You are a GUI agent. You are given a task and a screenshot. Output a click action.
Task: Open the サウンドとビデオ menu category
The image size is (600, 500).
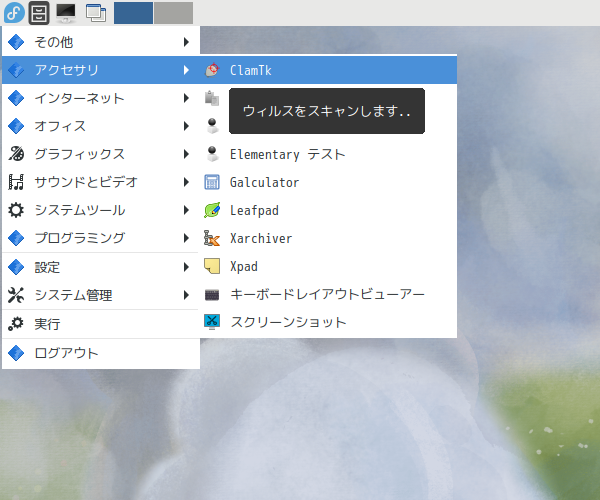[101, 182]
